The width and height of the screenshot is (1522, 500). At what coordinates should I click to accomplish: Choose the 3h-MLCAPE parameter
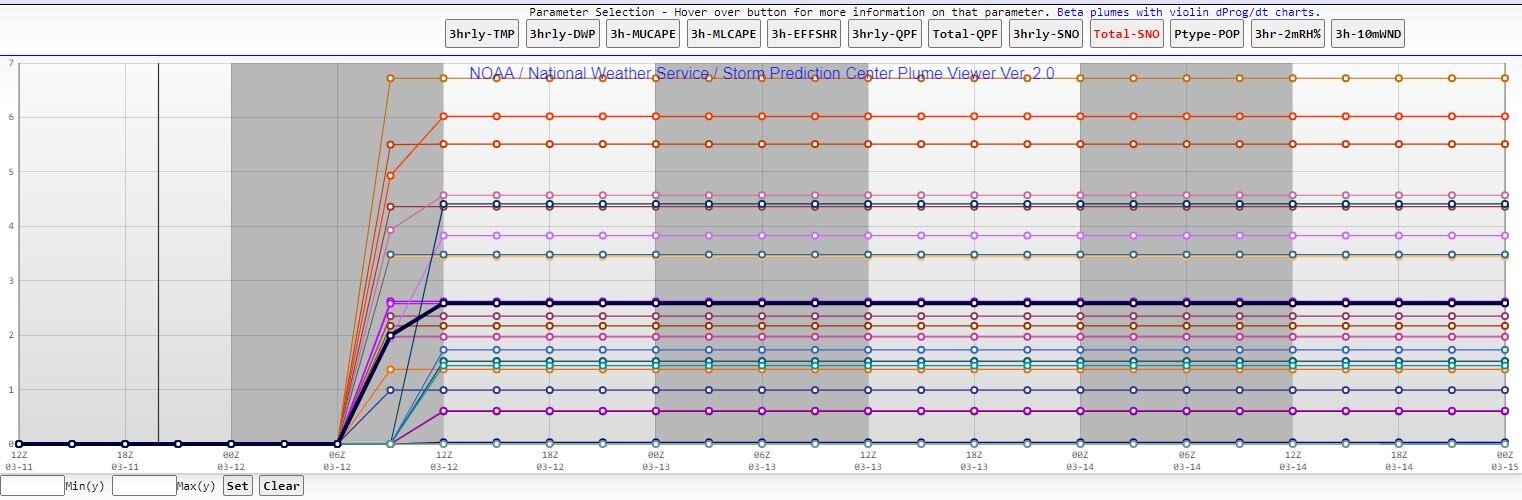click(724, 34)
